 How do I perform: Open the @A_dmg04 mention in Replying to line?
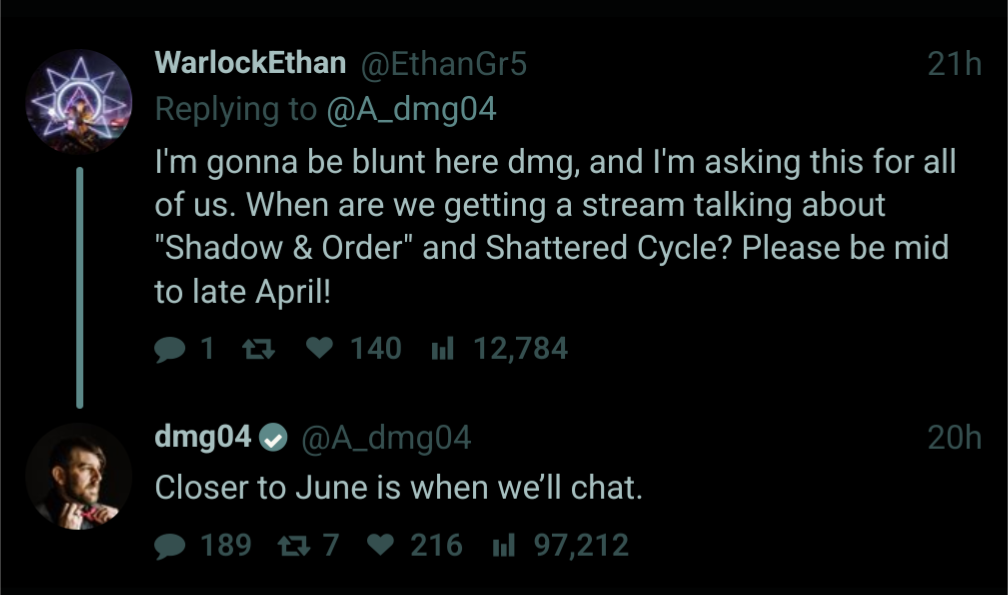coord(411,109)
